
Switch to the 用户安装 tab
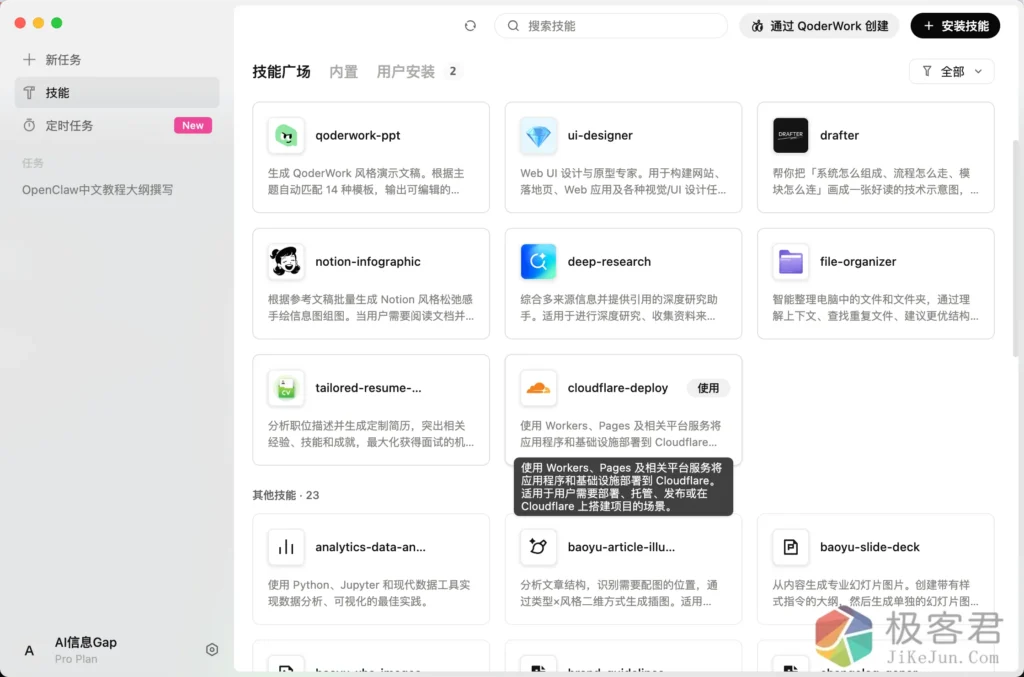[x=405, y=72]
